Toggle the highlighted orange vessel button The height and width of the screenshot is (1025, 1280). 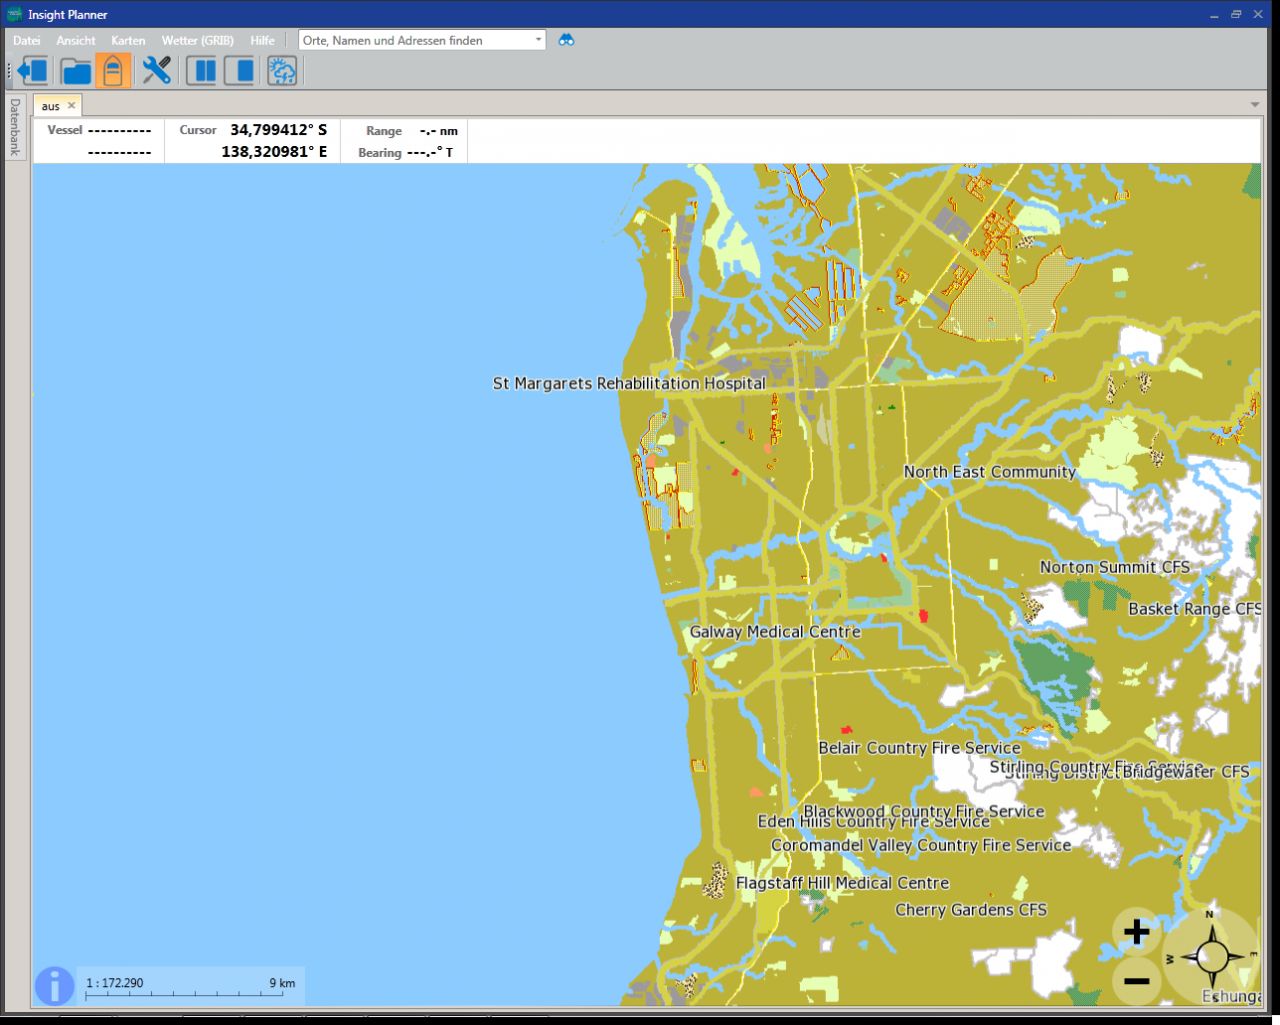click(113, 71)
